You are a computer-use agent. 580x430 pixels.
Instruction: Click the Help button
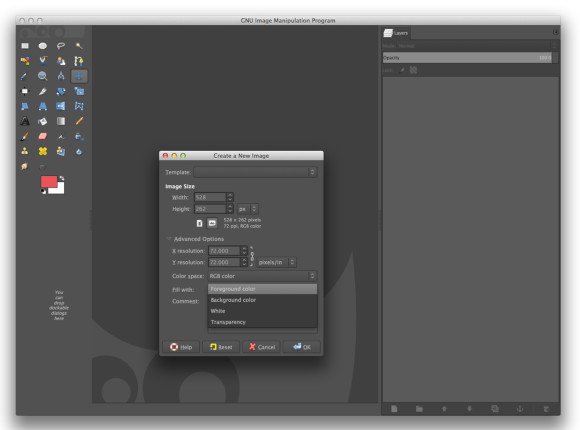181,347
